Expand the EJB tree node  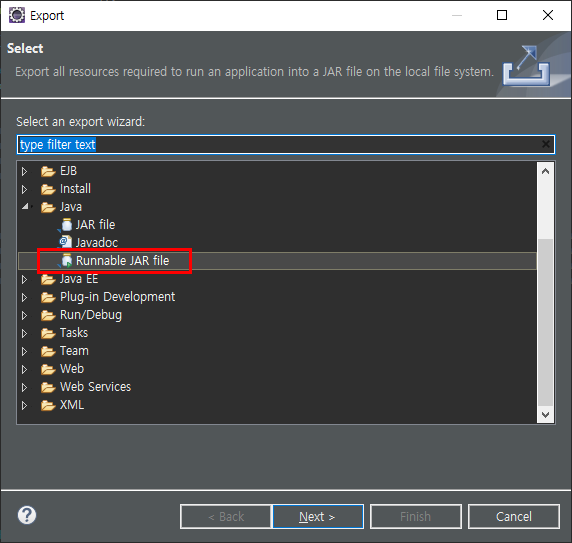(24, 171)
